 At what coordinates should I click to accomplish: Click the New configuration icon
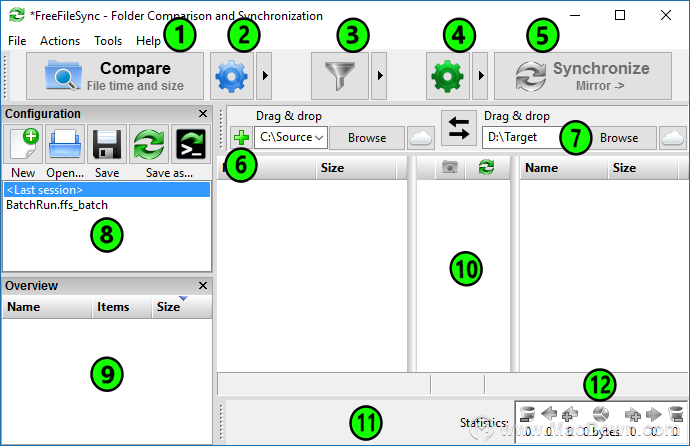click(23, 144)
